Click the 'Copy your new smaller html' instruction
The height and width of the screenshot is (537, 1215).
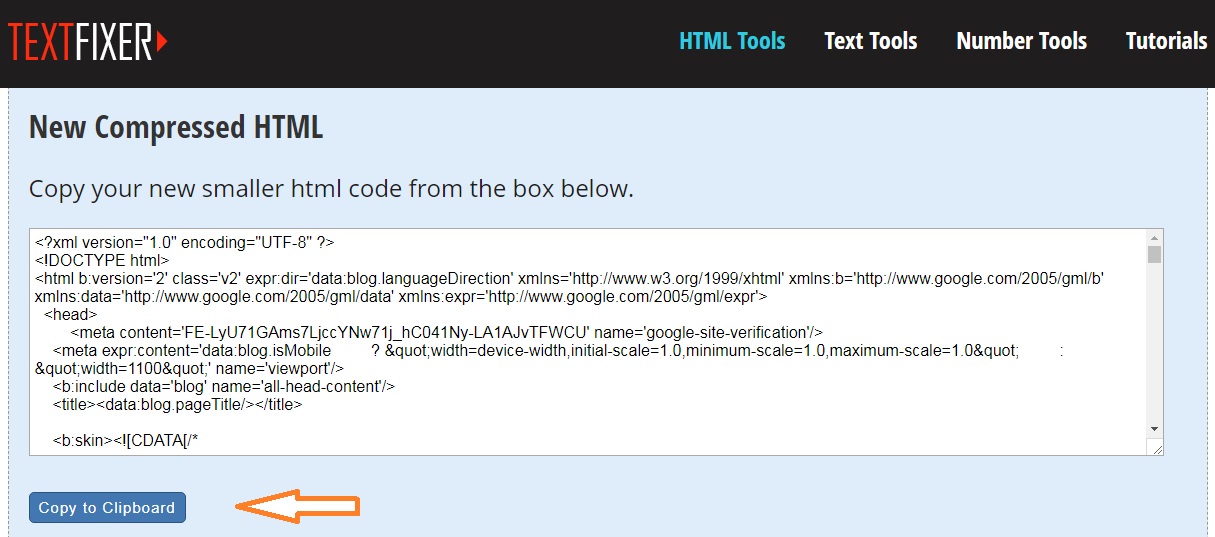click(331, 188)
